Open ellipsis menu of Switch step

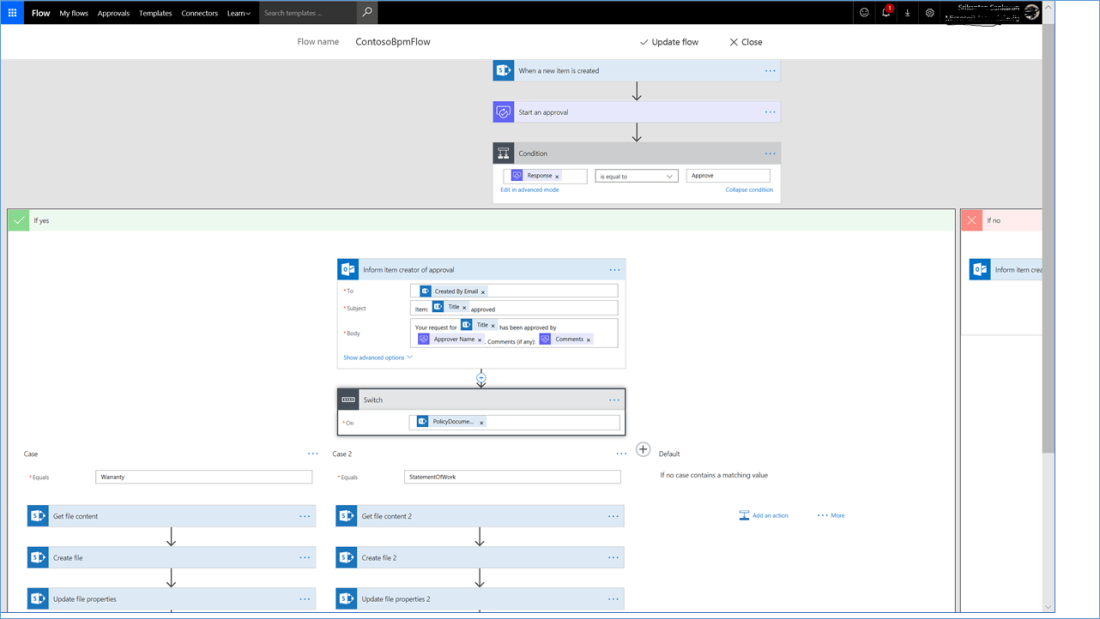point(614,400)
